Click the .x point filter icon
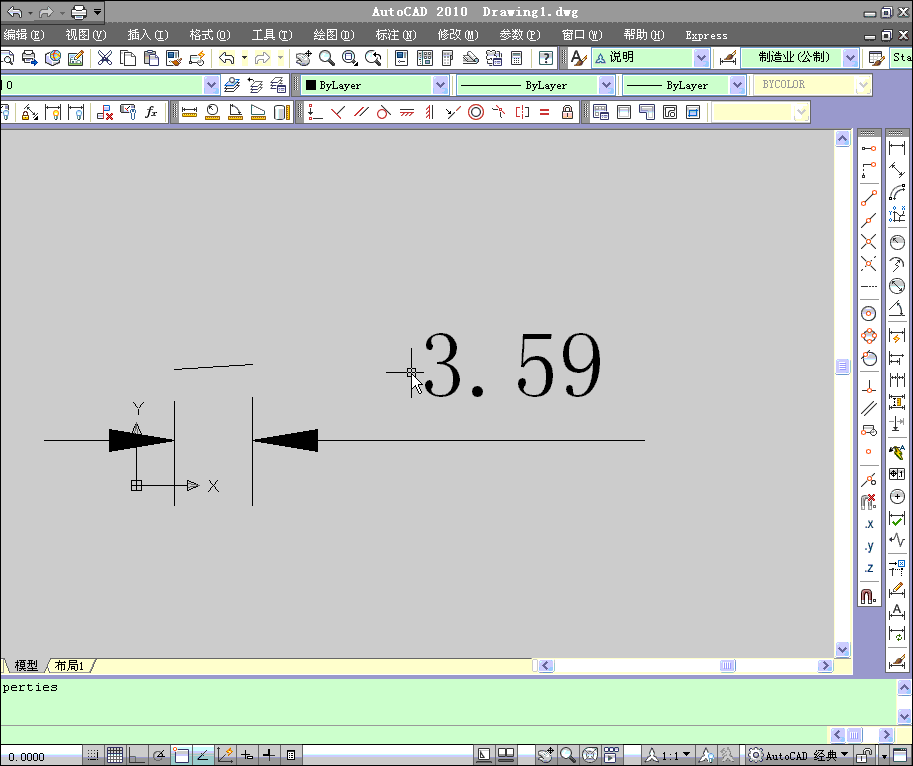The width and height of the screenshot is (913, 766). [869, 524]
